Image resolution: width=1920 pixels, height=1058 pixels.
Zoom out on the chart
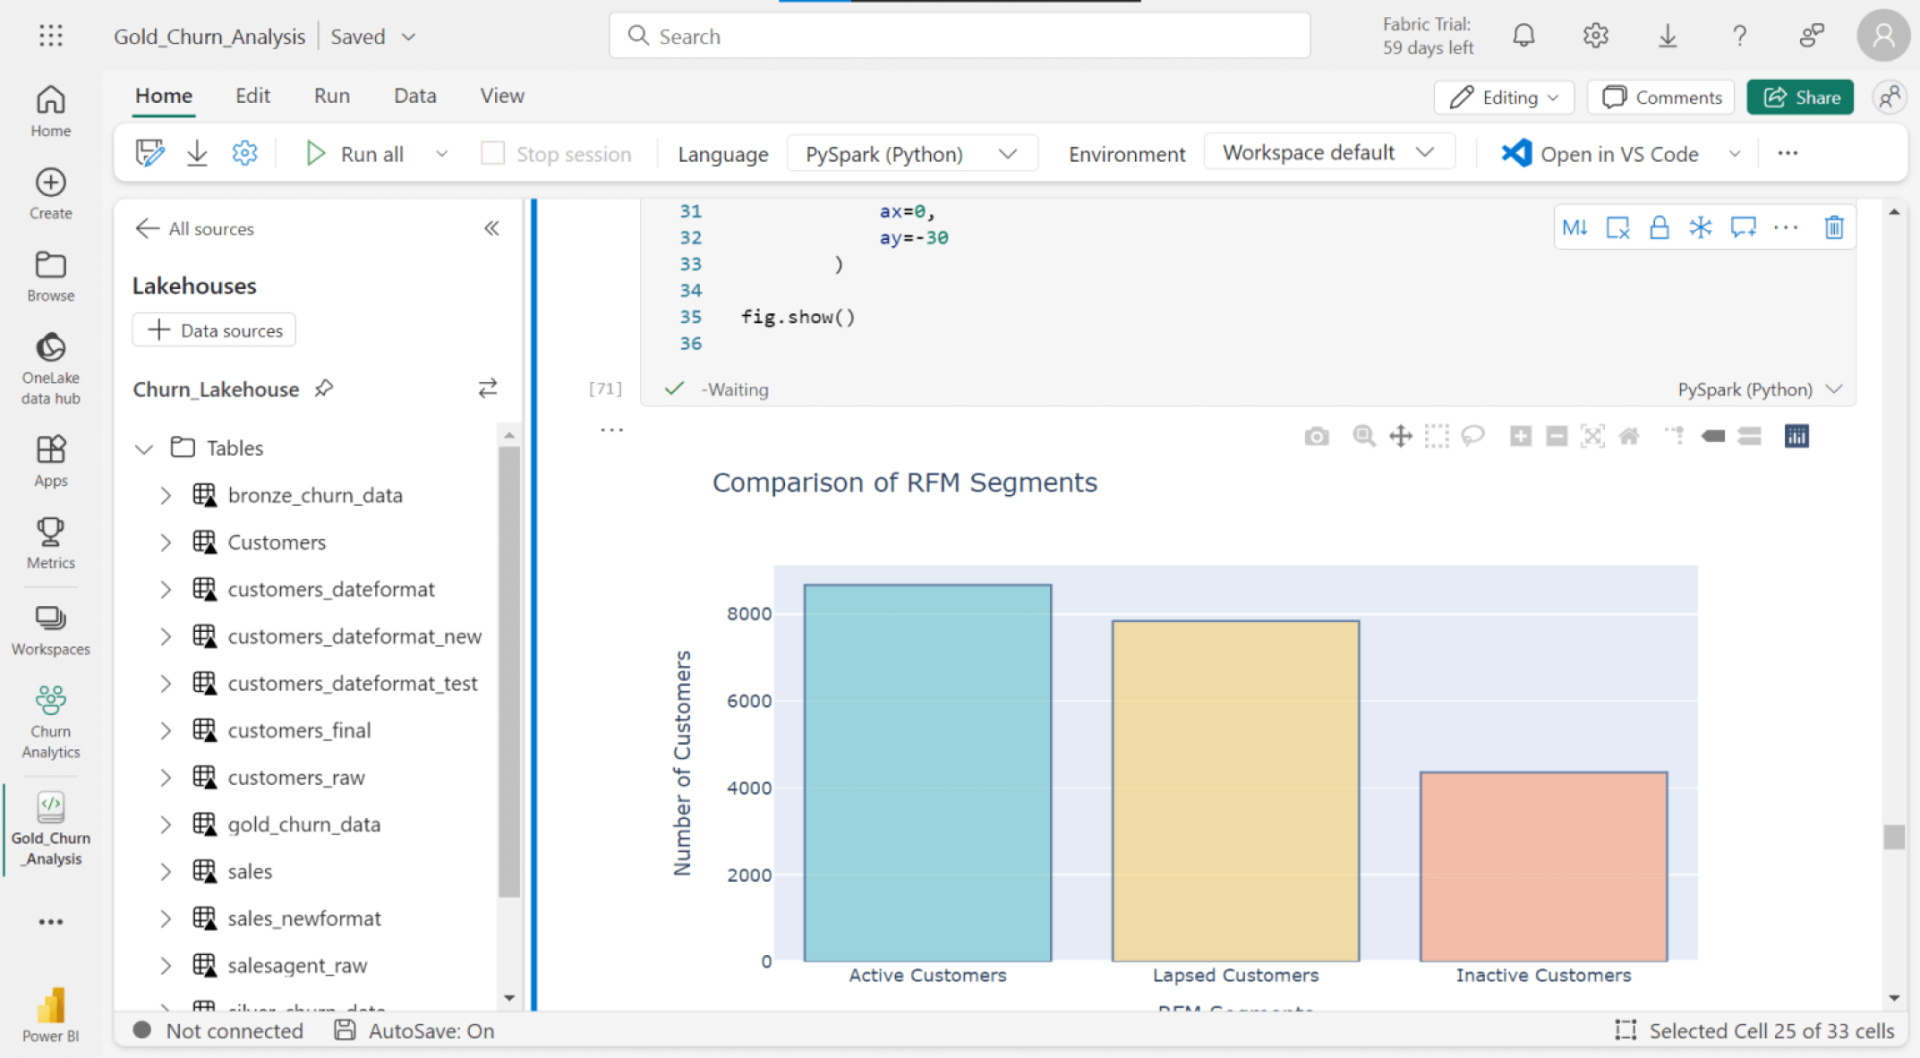[x=1557, y=436]
